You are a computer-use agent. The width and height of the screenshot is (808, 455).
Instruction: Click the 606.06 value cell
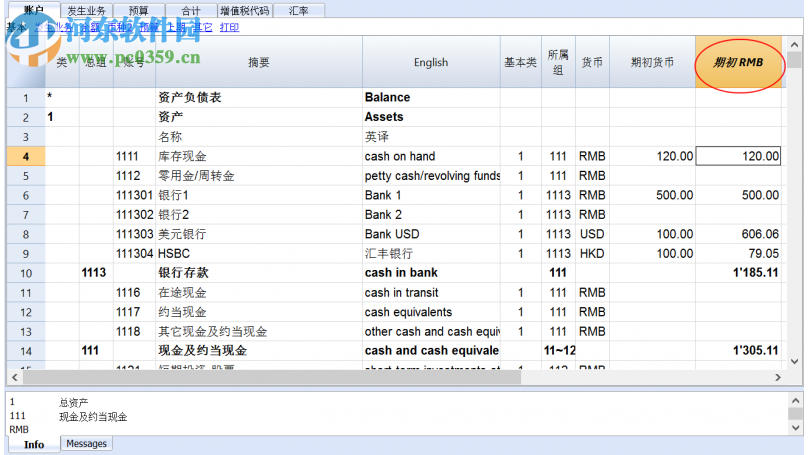738,234
